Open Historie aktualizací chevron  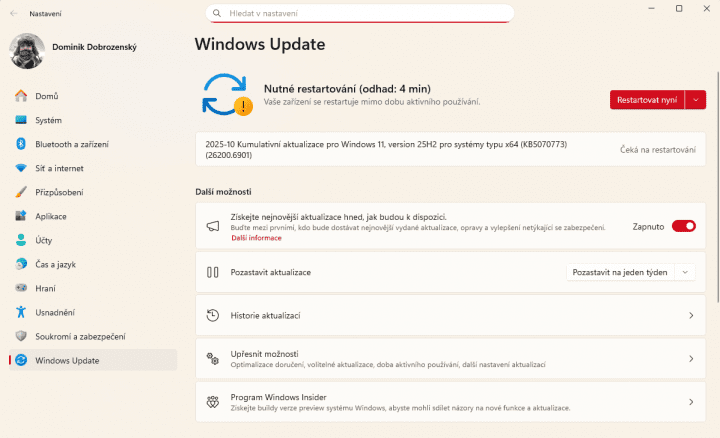(691, 315)
